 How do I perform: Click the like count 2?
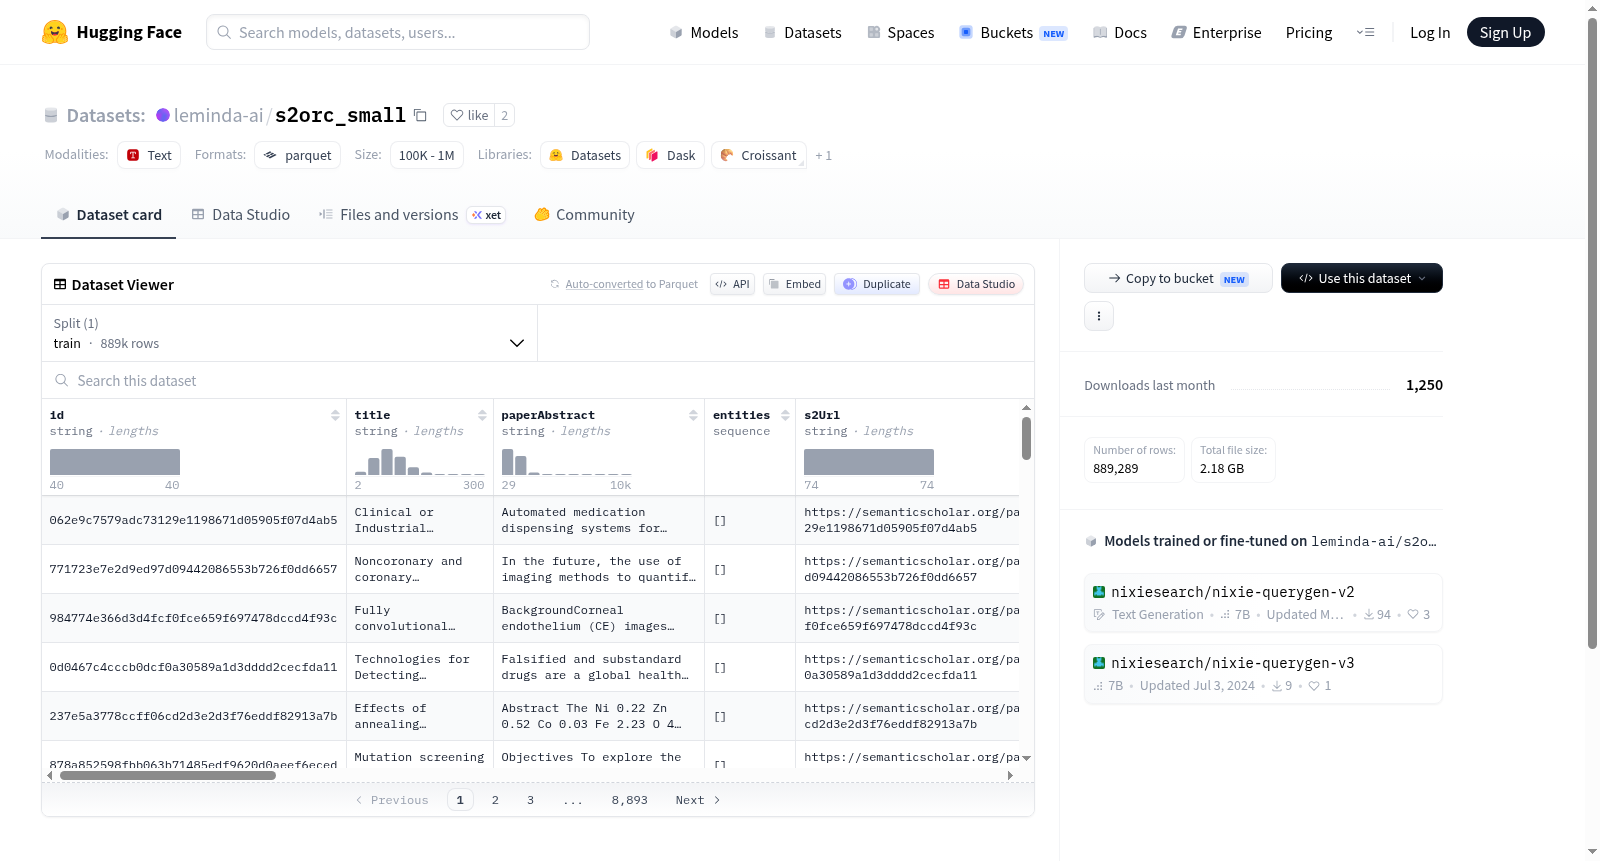point(505,116)
